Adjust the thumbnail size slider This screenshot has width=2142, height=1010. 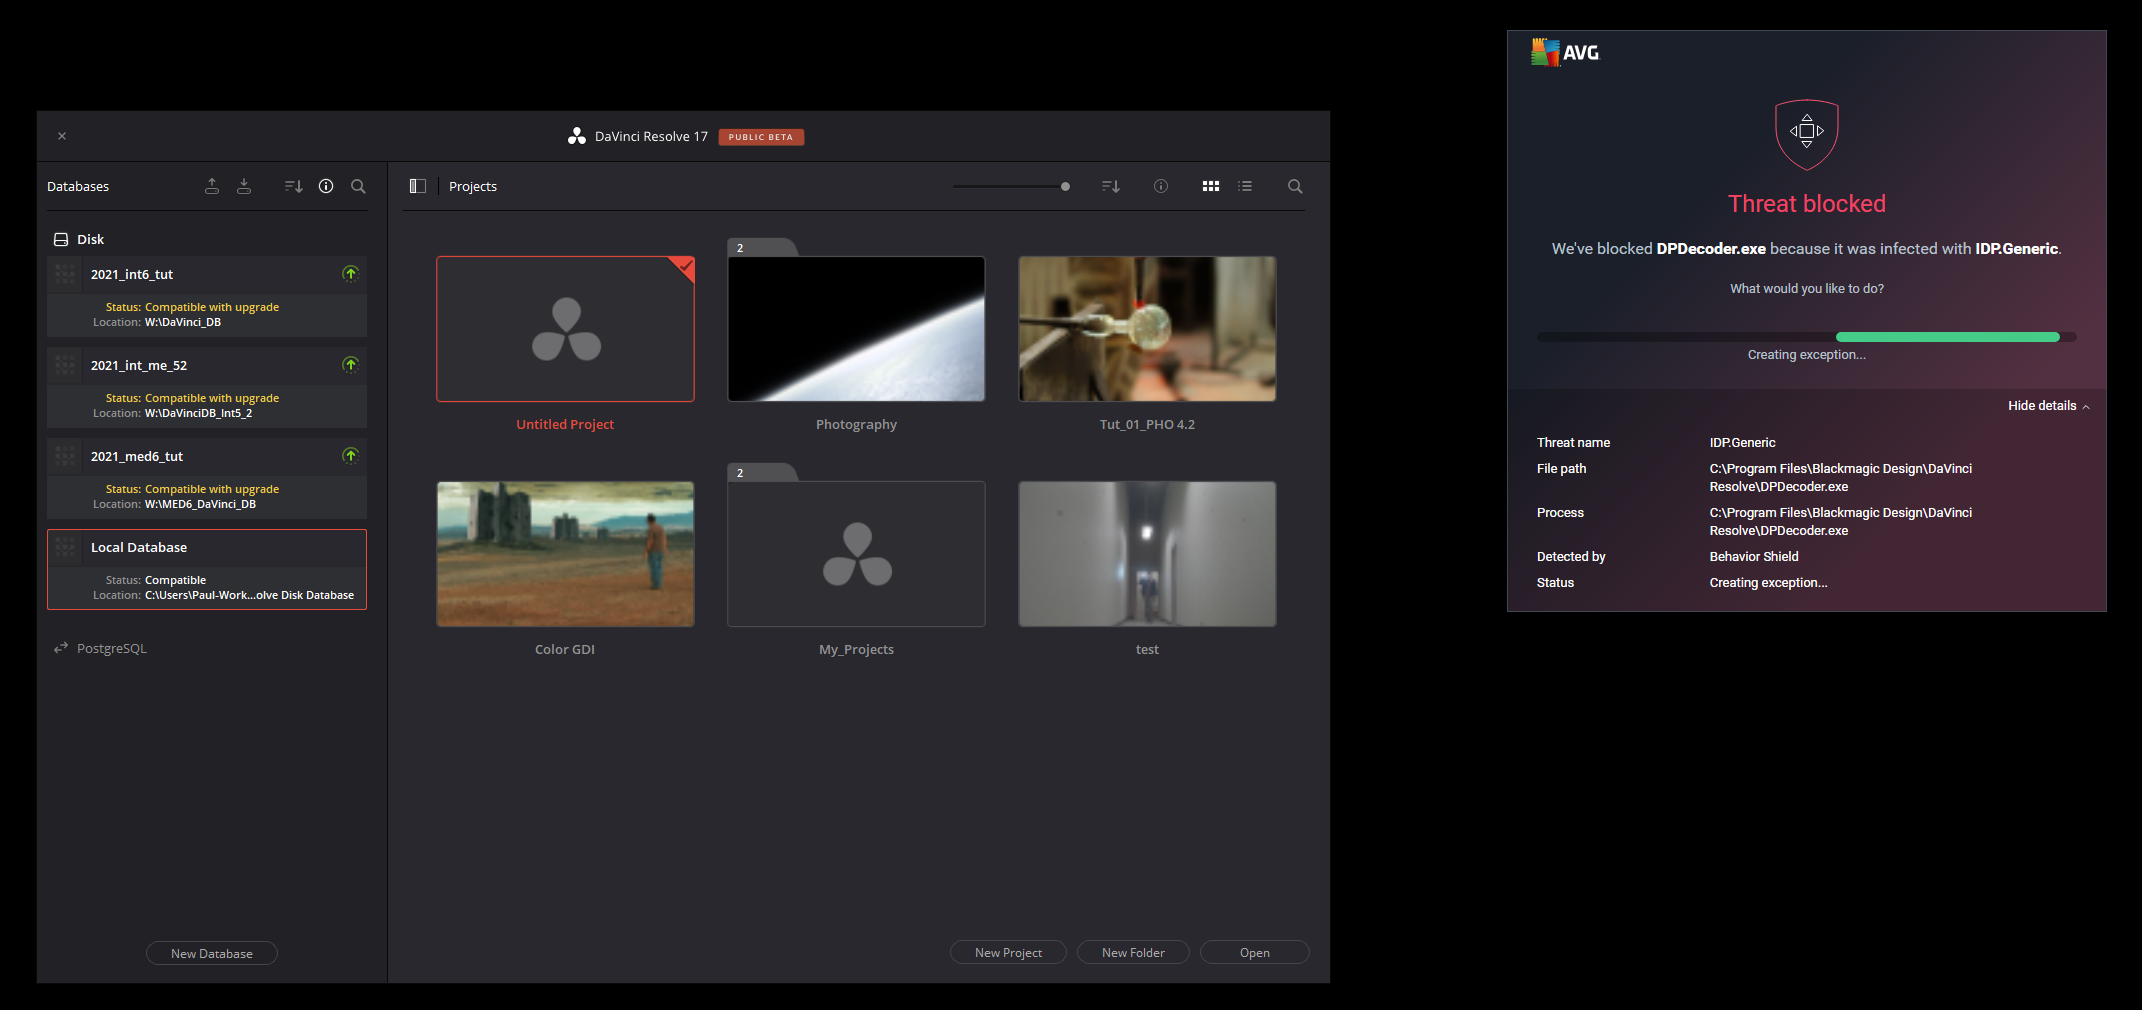tap(1011, 186)
